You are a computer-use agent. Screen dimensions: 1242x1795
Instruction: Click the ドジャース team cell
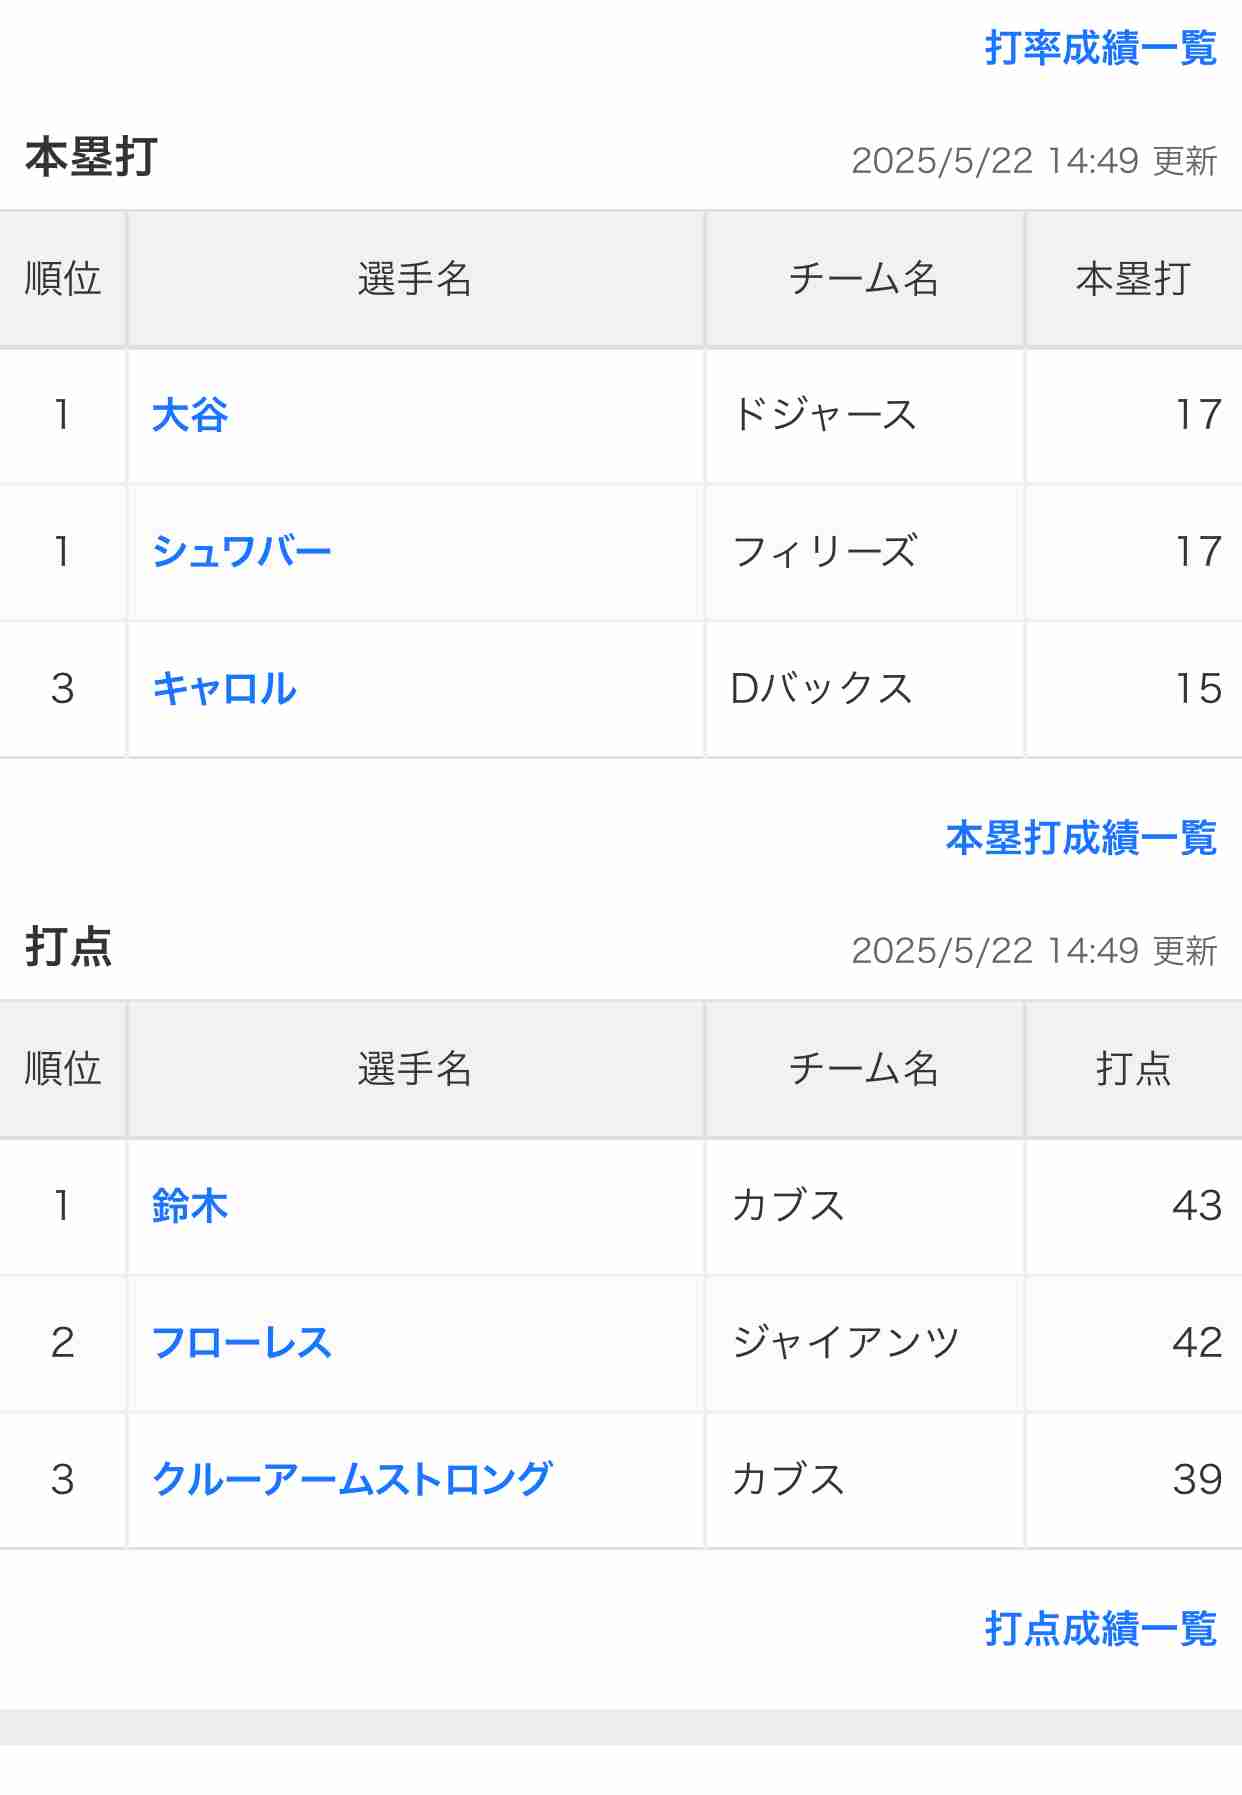pyautogui.click(x=864, y=415)
